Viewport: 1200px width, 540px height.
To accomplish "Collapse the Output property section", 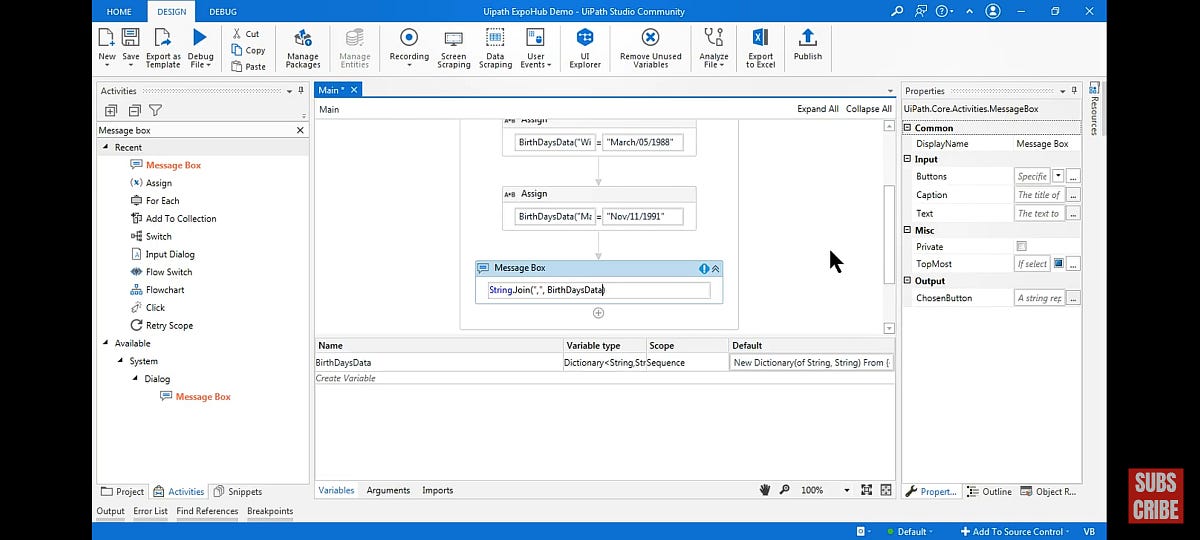I will pos(907,281).
